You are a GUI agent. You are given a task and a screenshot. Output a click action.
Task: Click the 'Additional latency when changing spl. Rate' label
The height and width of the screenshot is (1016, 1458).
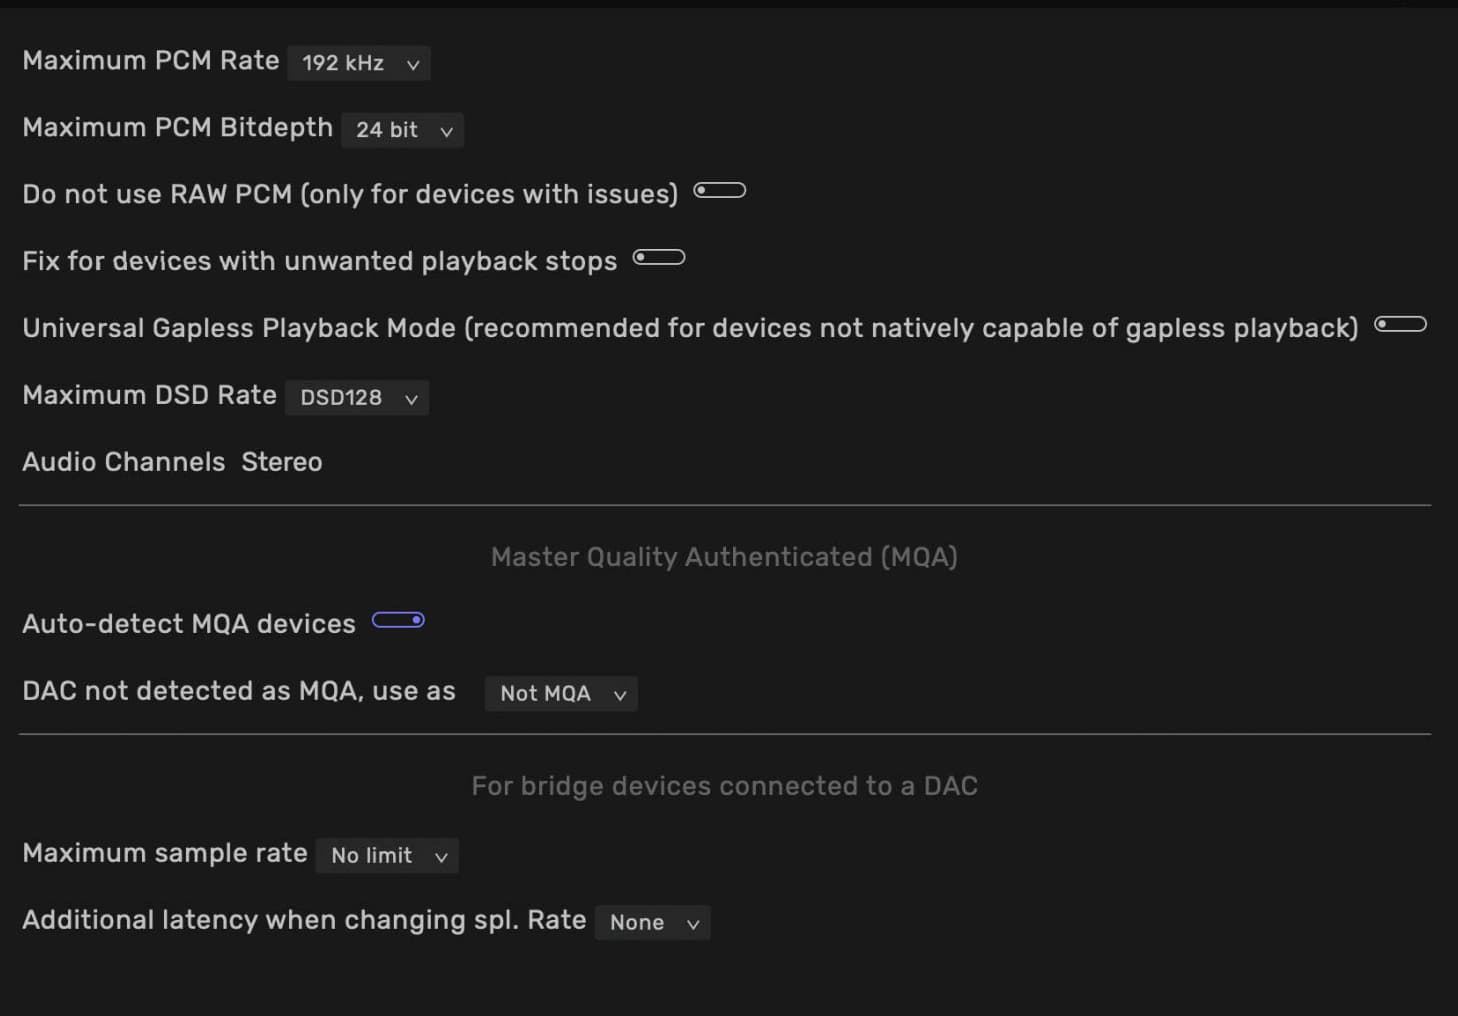(x=304, y=920)
